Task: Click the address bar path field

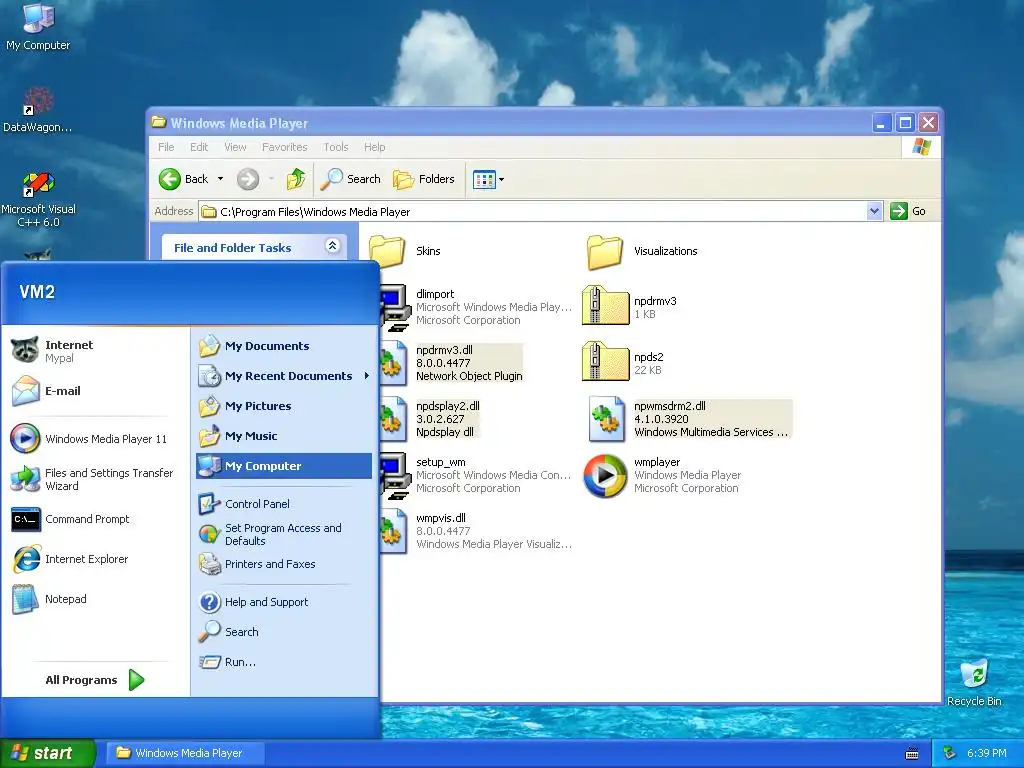Action: click(x=534, y=212)
